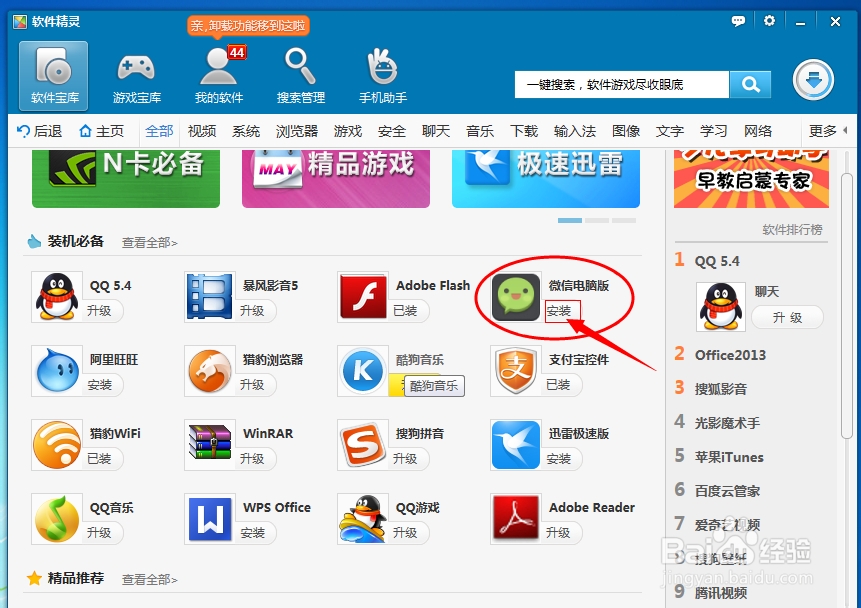
Task: Go to 主页 home
Action: (x=102, y=131)
